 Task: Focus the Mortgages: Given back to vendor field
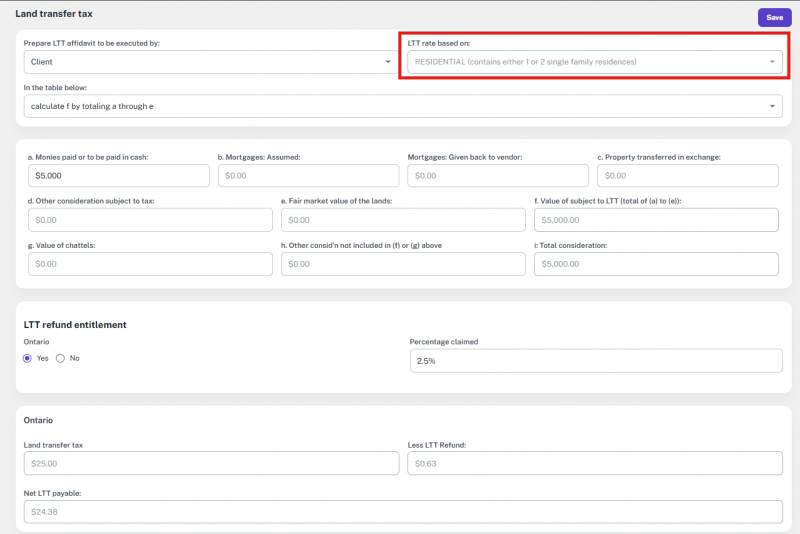pyautogui.click(x=497, y=175)
